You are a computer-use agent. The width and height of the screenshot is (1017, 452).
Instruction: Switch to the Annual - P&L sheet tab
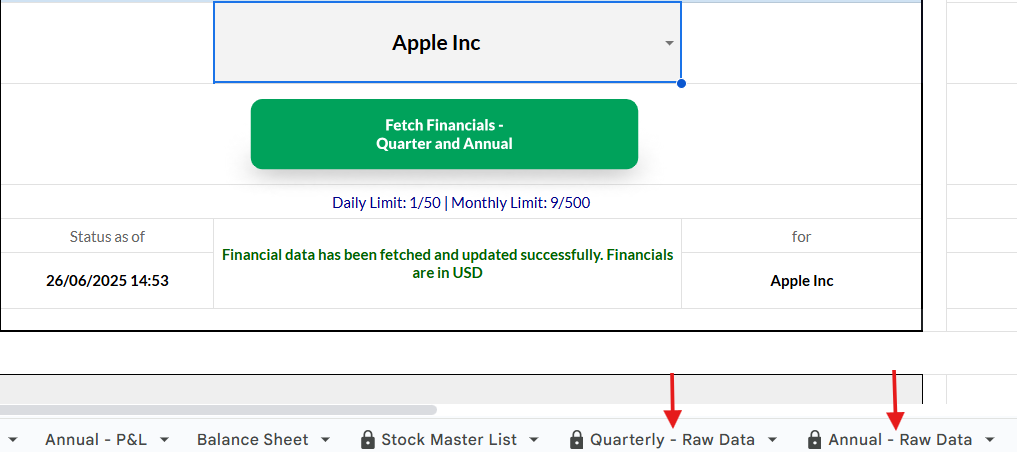click(x=96, y=440)
